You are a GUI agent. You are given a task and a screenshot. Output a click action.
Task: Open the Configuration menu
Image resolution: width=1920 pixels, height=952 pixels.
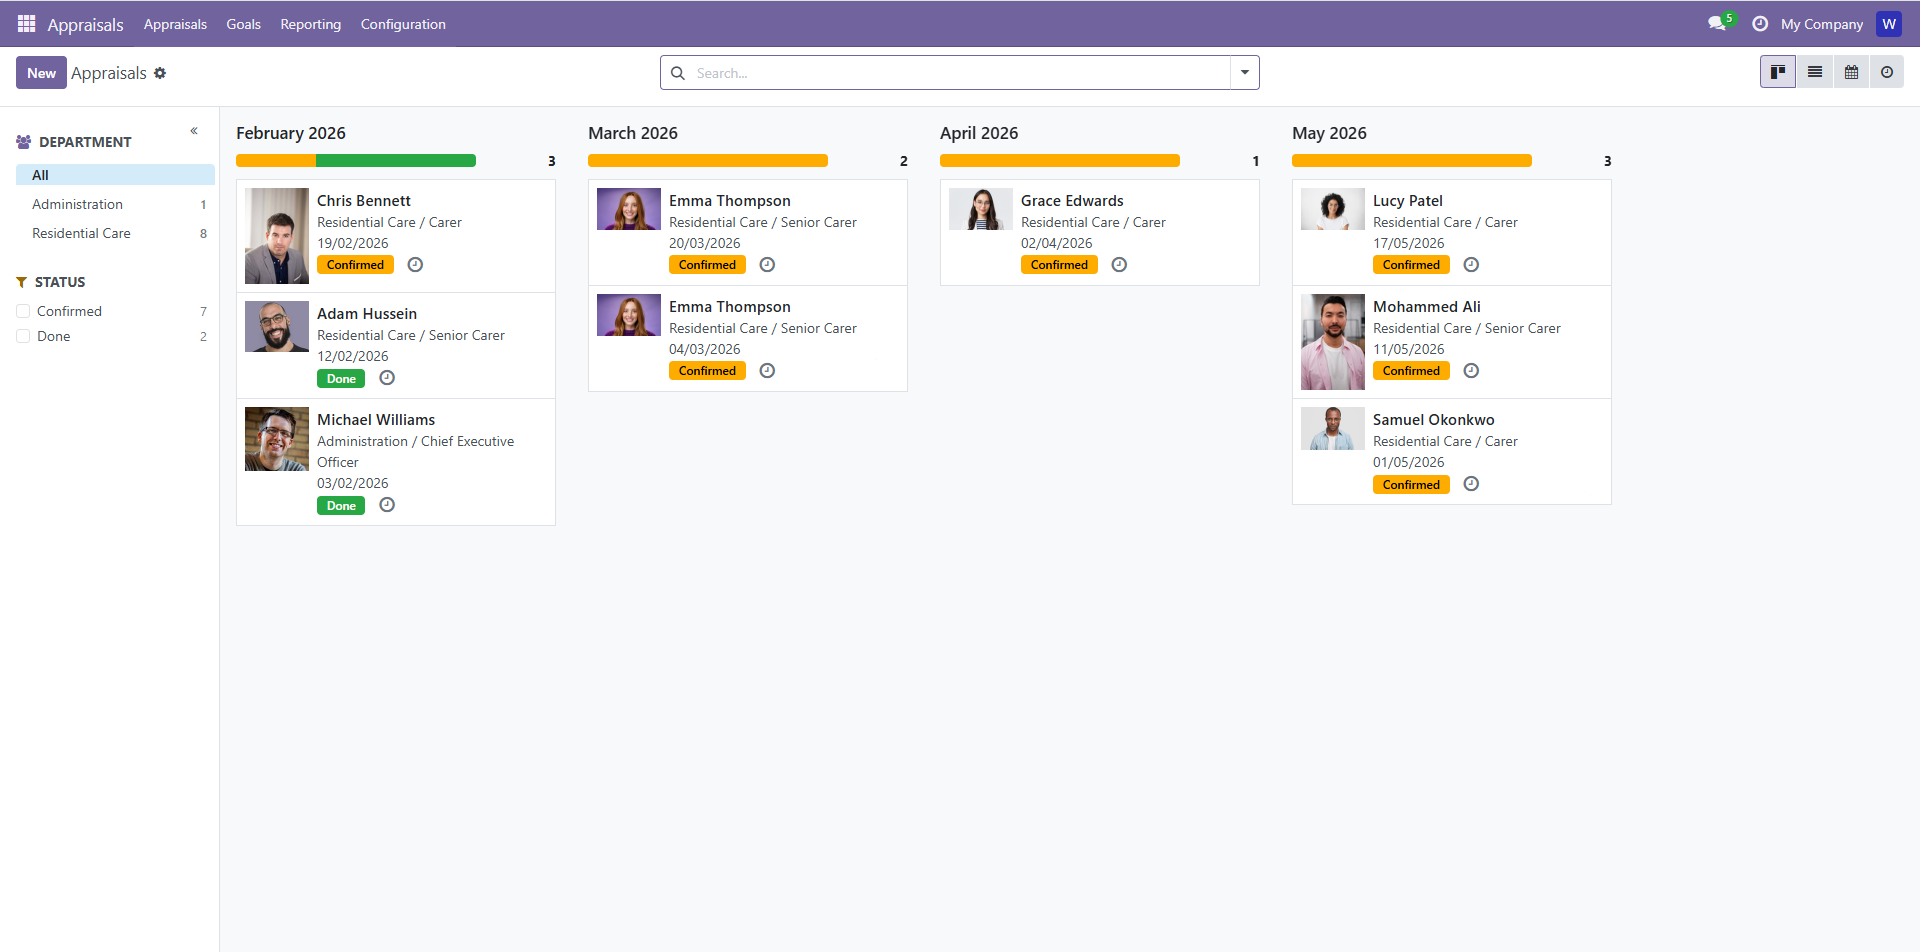pos(403,24)
